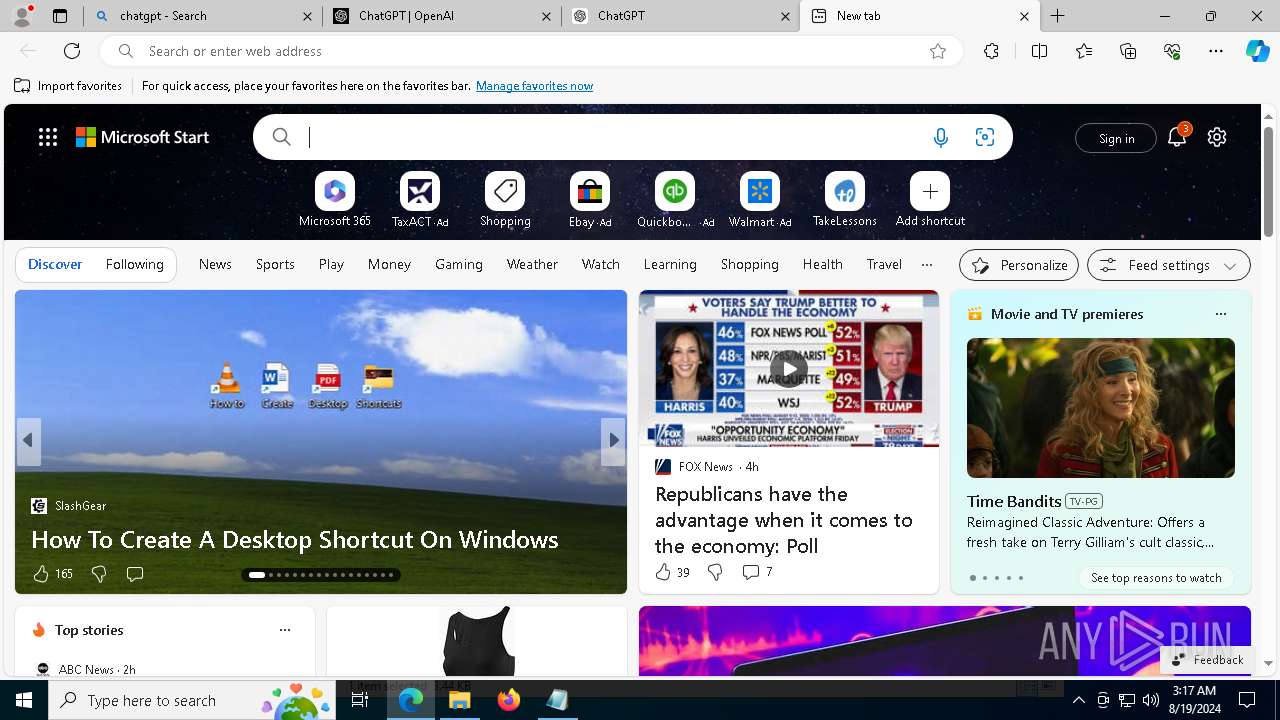Open the Favorites hub
The width and height of the screenshot is (1280, 720).
point(1084,51)
